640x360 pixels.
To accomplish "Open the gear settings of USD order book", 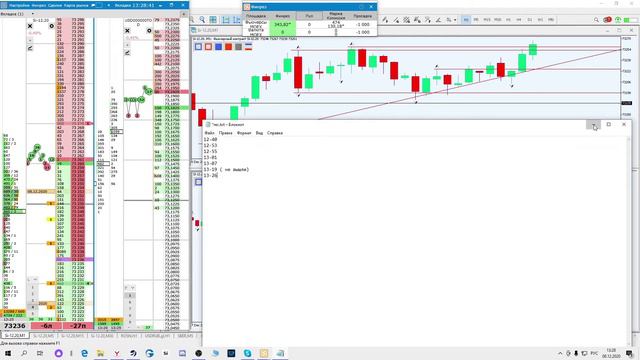I will click(149, 31).
